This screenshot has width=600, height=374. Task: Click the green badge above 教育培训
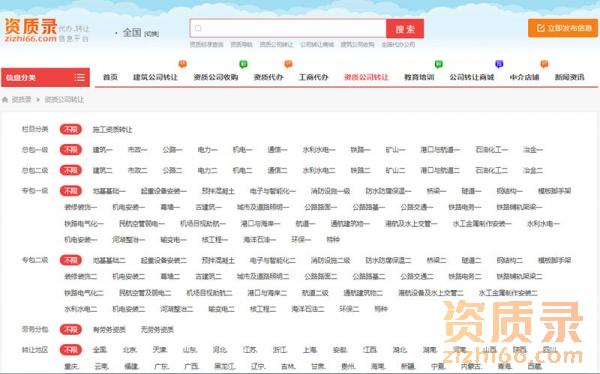coord(439,64)
